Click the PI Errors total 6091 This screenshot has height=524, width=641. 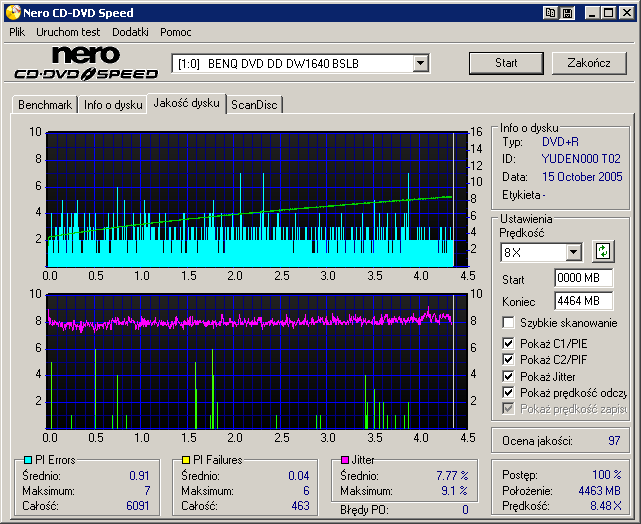[138, 506]
